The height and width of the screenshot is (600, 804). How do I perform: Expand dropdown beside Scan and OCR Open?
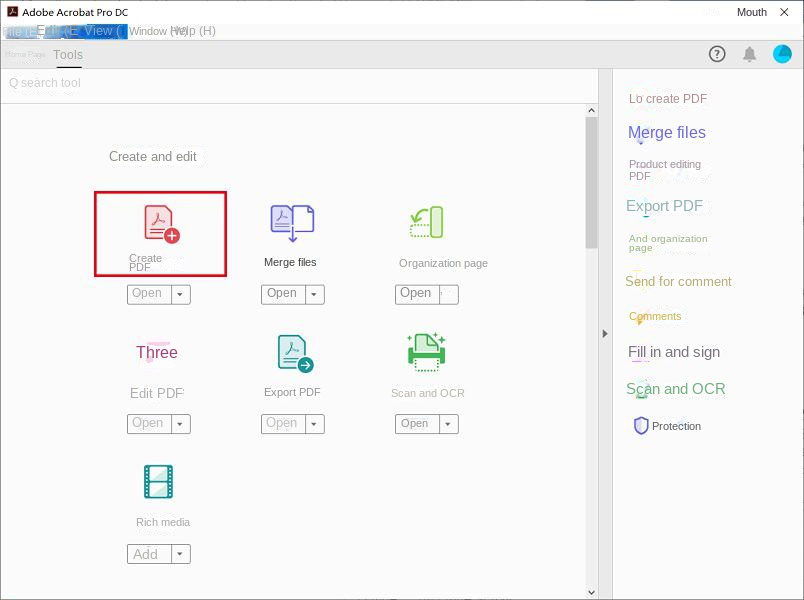tap(449, 424)
